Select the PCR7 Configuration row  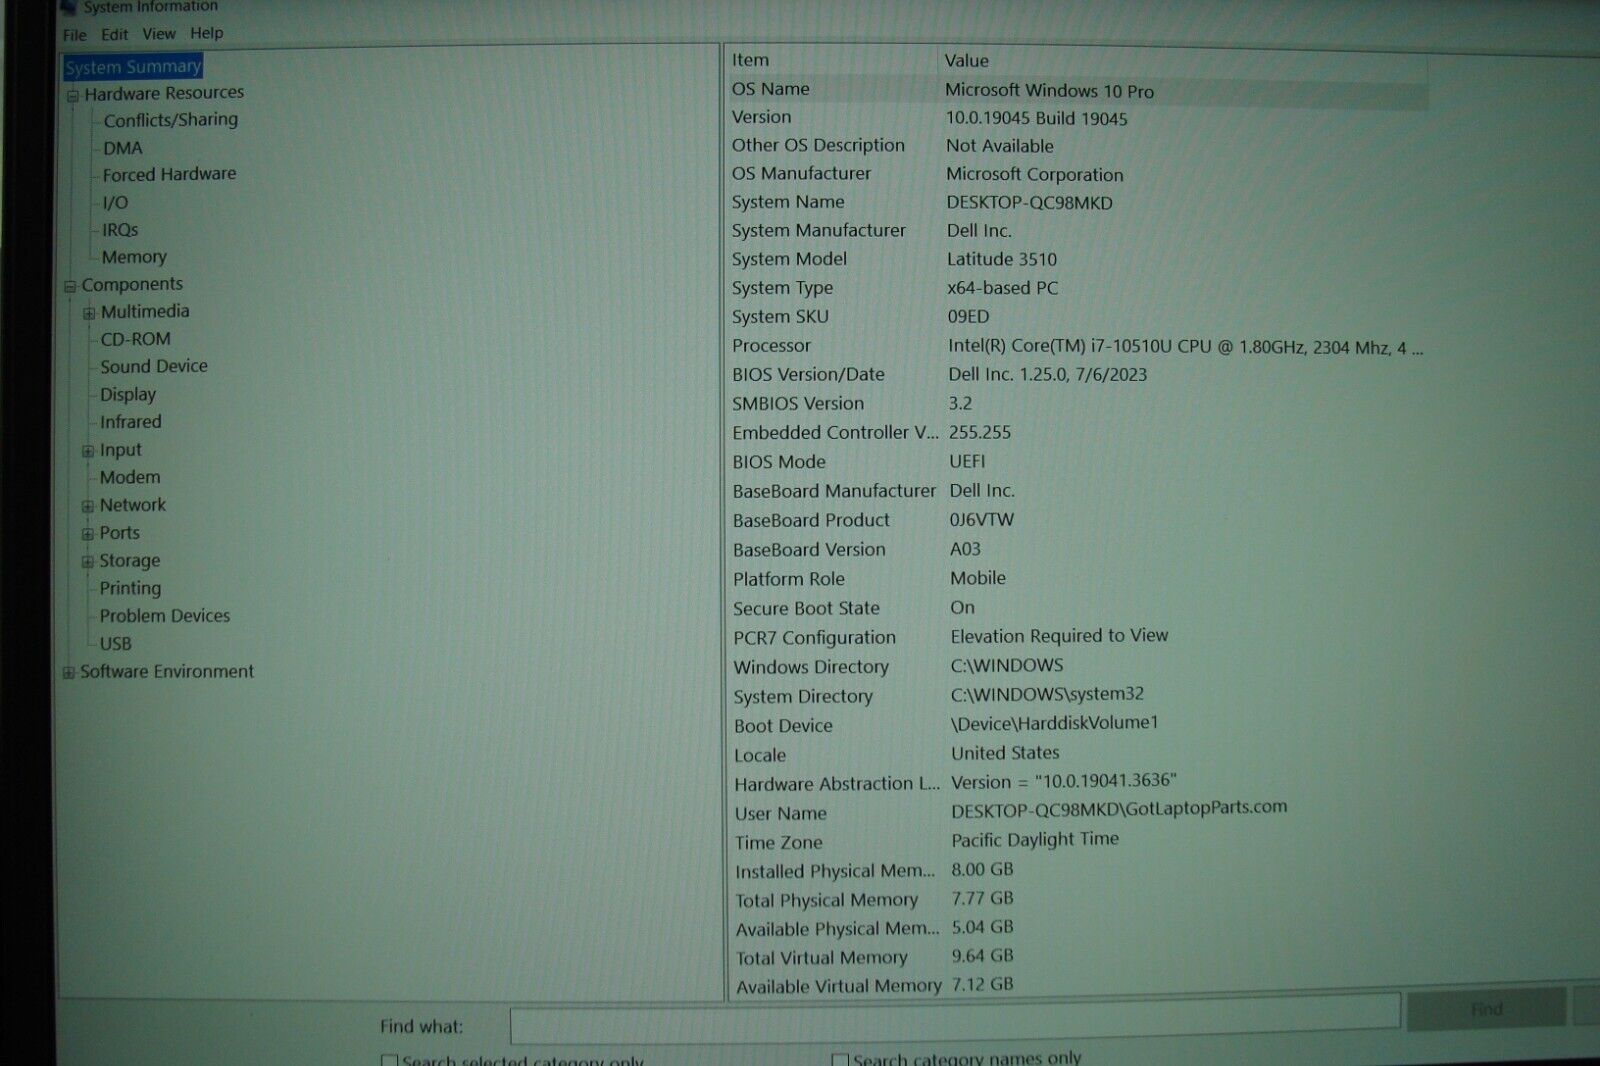pos(1077,637)
